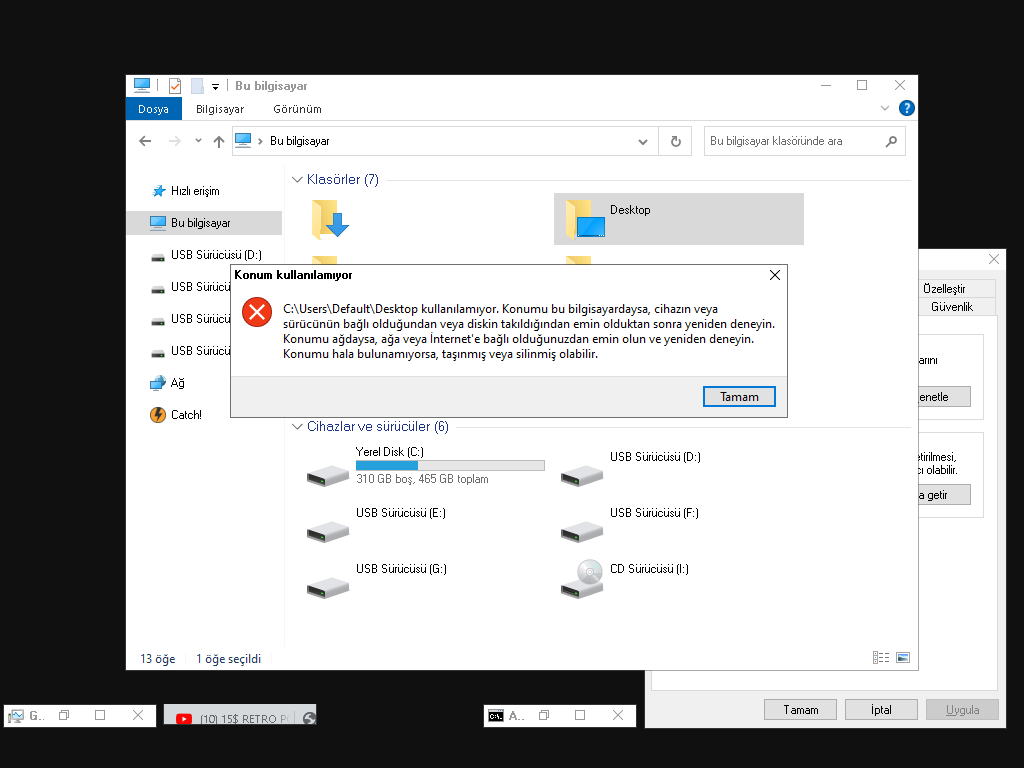Click Tamam in the Konum kullanılamıyor dialog

(x=739, y=396)
